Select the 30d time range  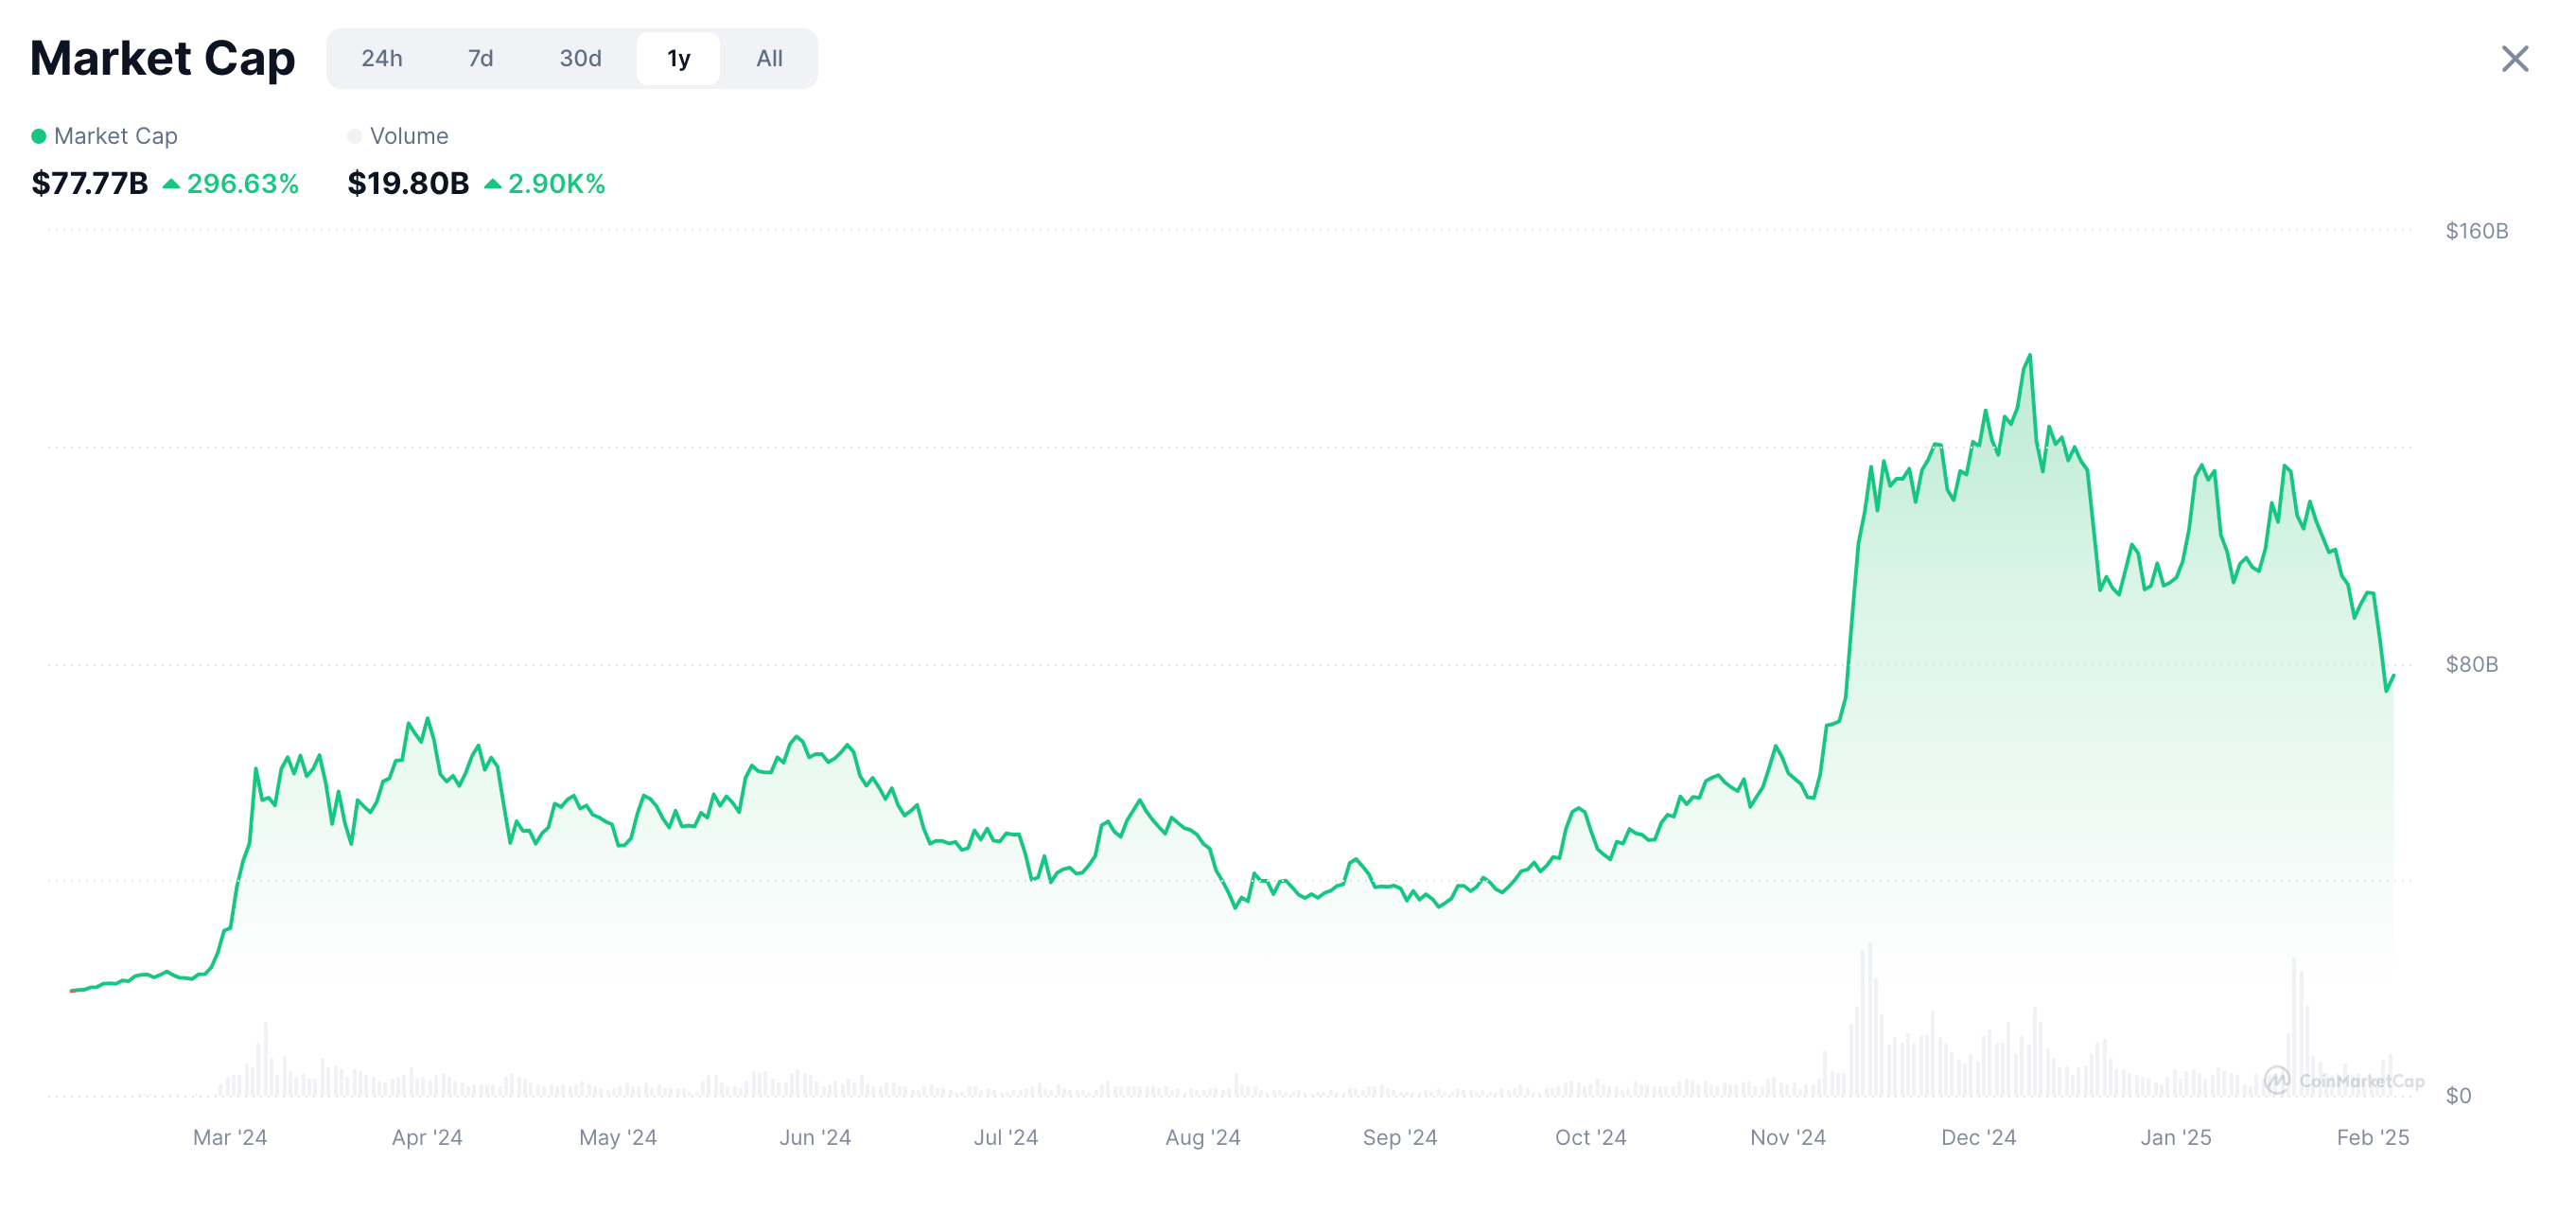click(x=580, y=59)
